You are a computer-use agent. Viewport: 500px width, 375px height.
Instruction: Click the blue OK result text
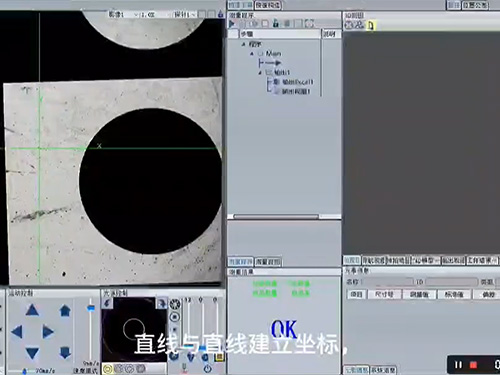click(284, 330)
